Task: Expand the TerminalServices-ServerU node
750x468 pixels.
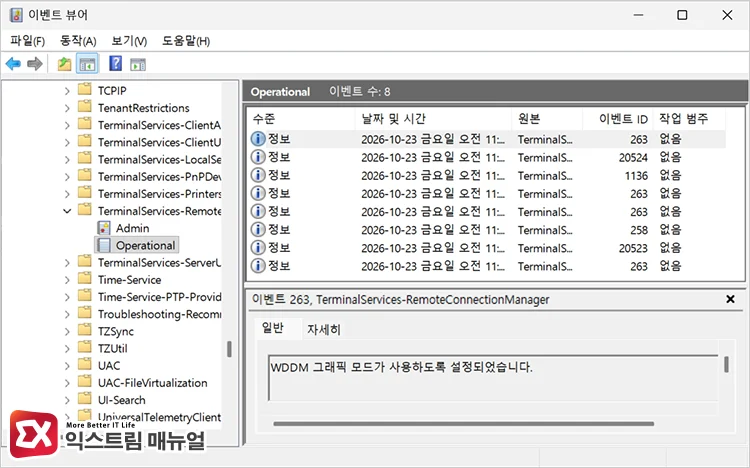Action: pos(67,263)
